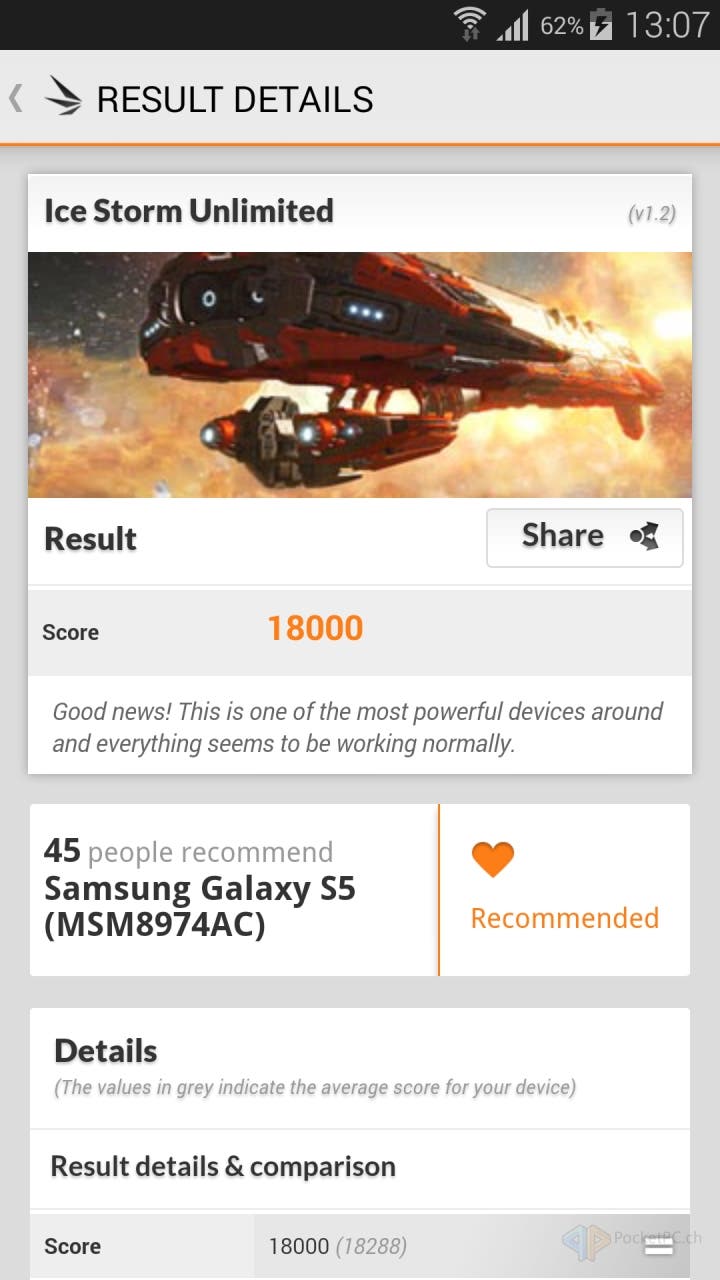
Task: Tap the share arrow icon
Action: (645, 537)
